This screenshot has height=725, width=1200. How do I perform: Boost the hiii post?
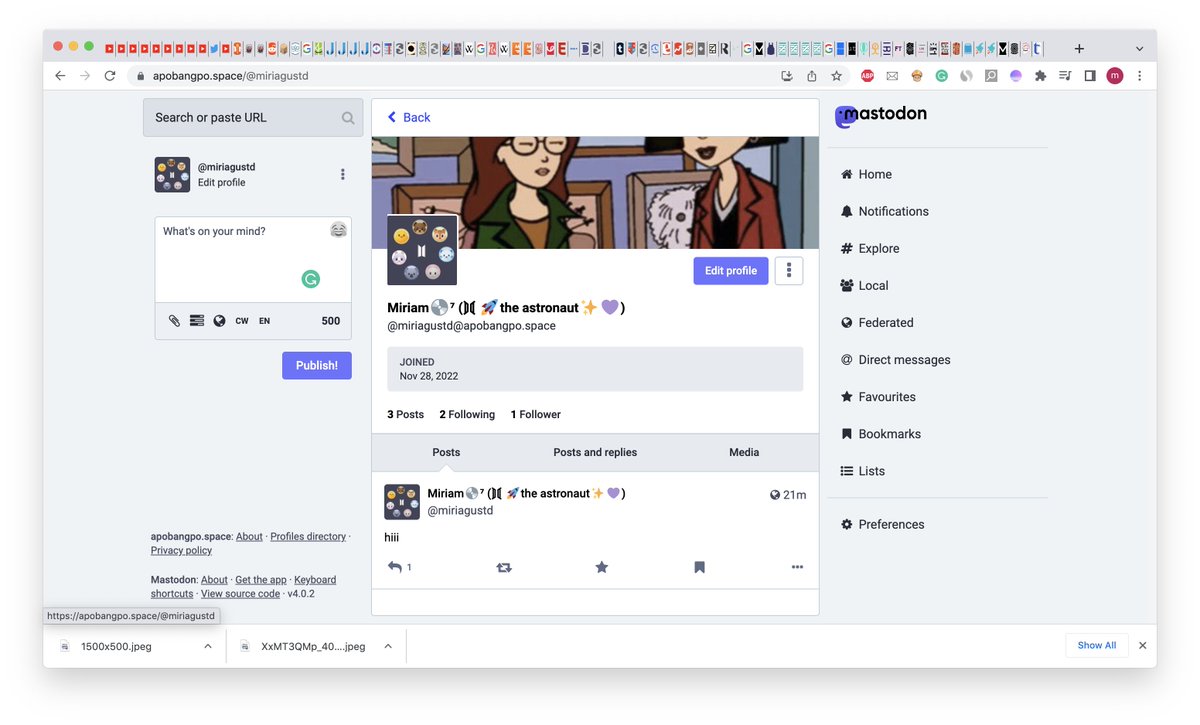click(x=504, y=567)
